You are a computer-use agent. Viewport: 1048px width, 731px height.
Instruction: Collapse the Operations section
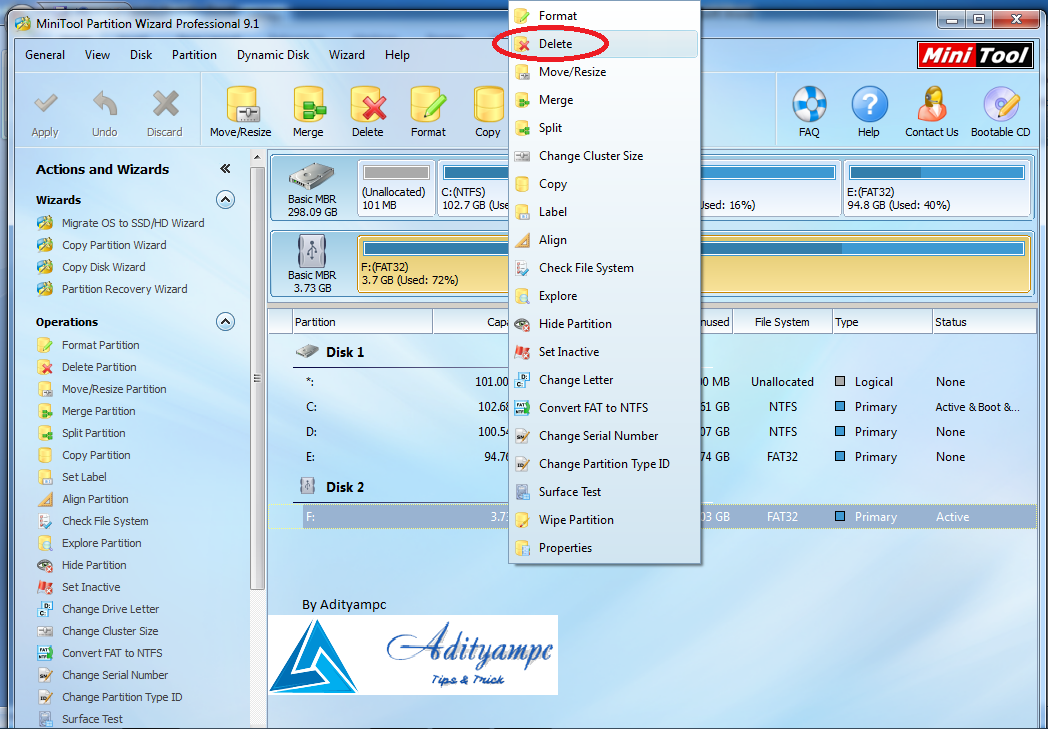coord(226,322)
